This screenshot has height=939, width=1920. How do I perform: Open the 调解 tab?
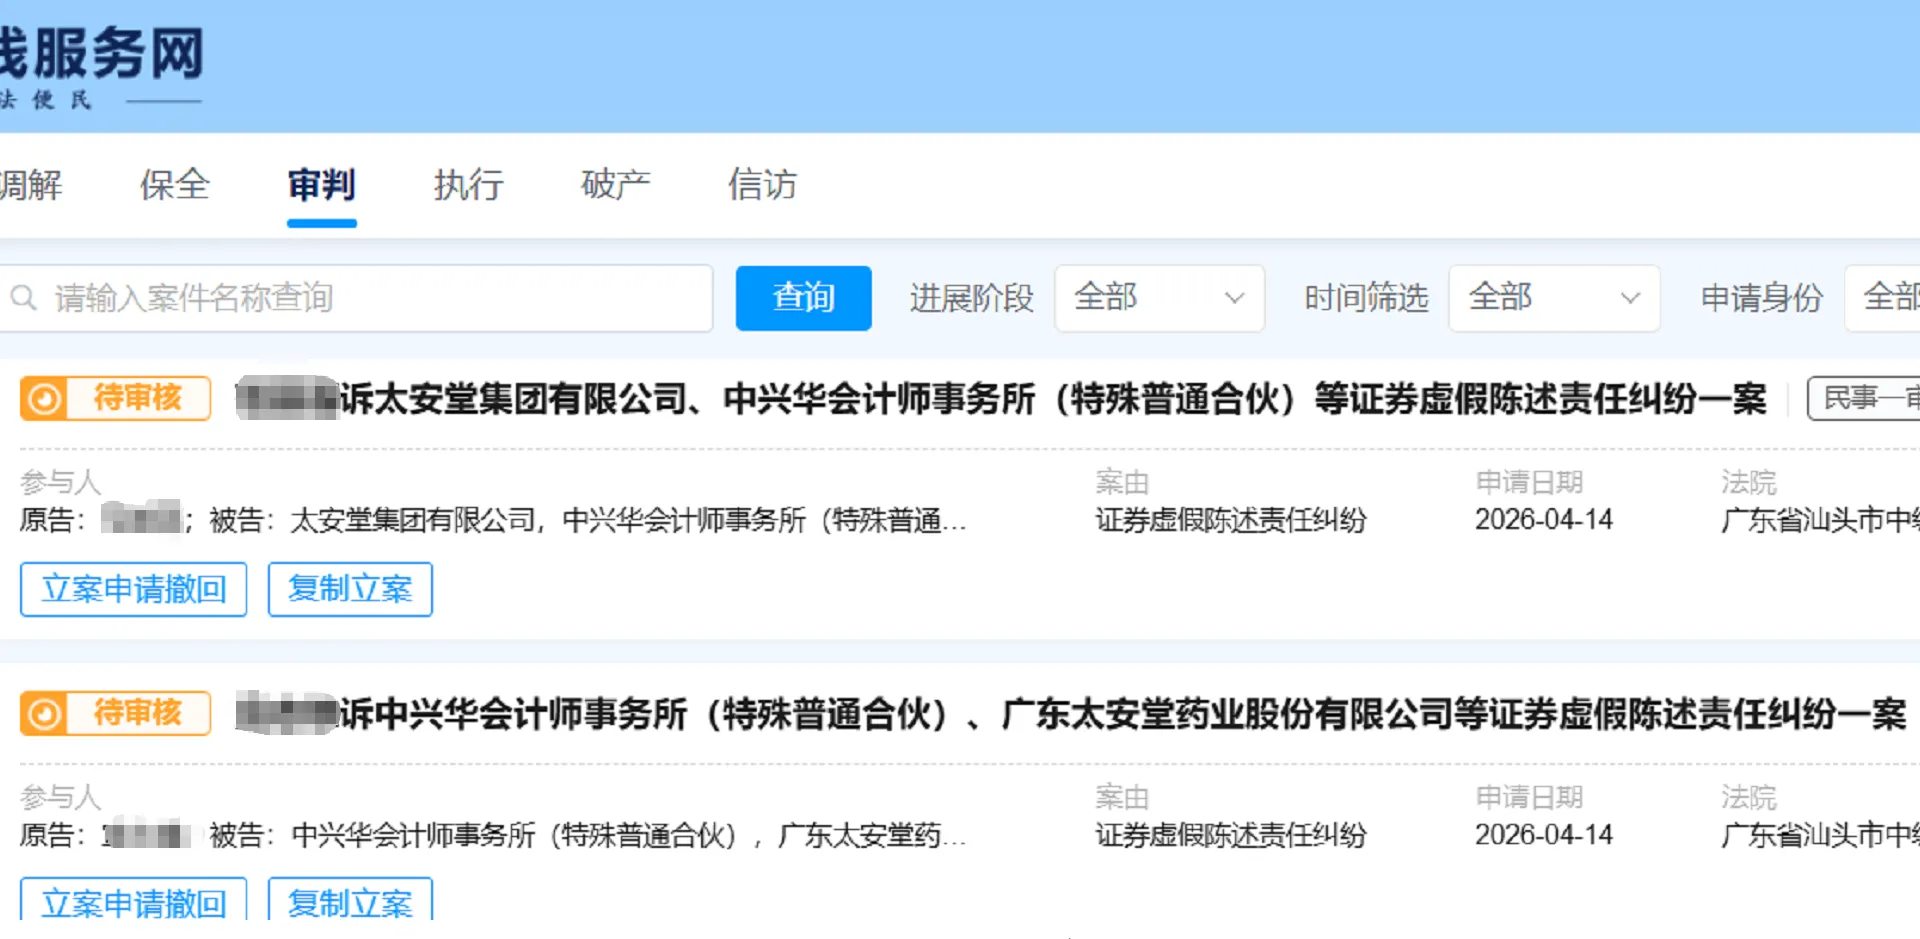pos(30,185)
